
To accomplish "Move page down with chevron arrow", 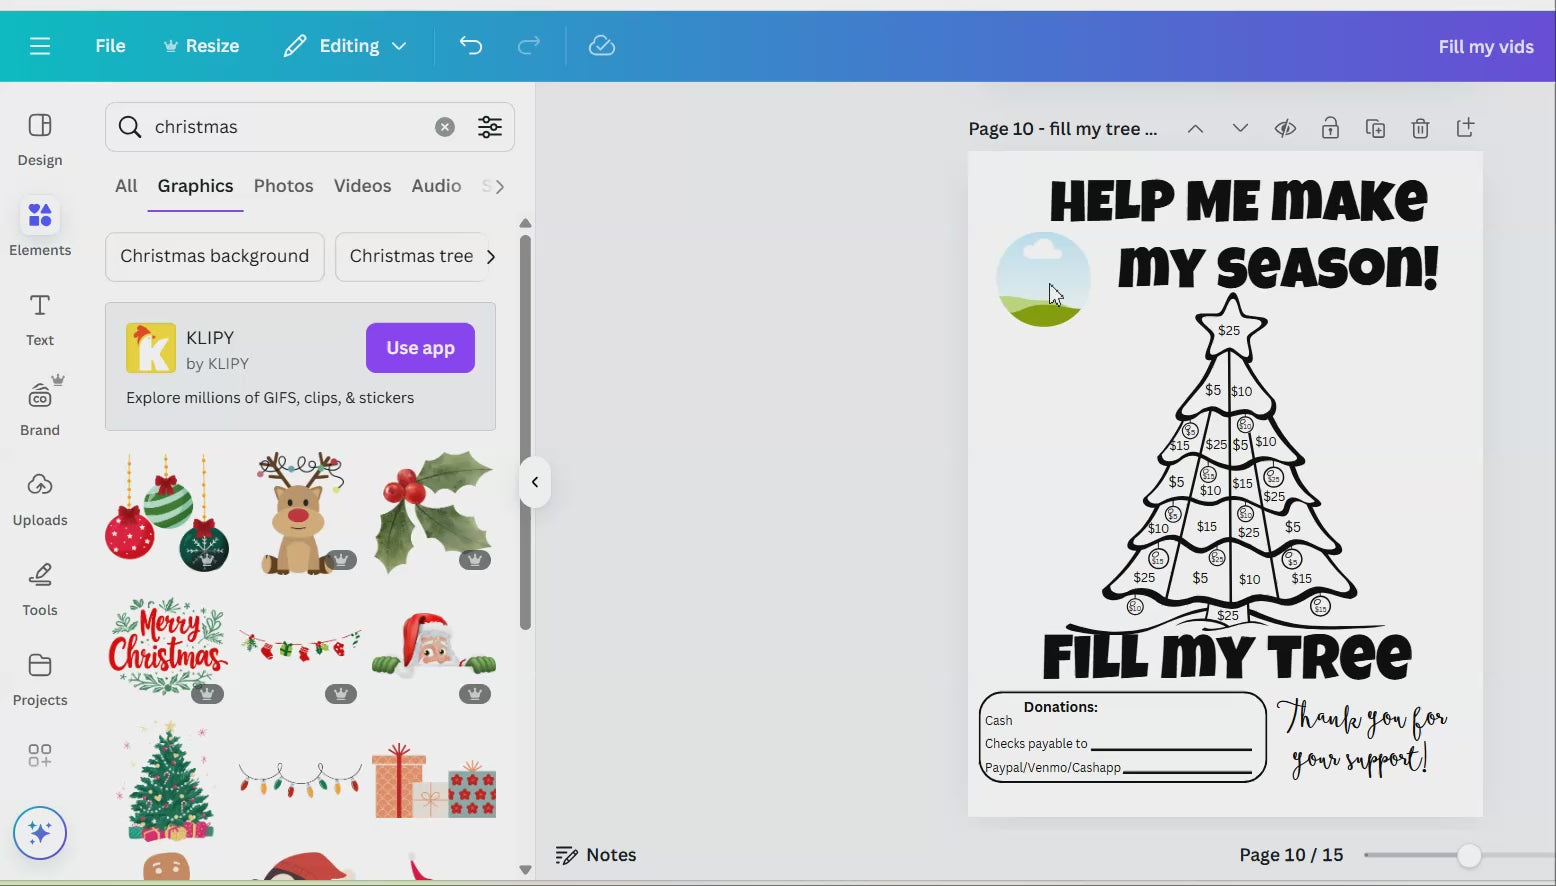I will pyautogui.click(x=1240, y=128).
